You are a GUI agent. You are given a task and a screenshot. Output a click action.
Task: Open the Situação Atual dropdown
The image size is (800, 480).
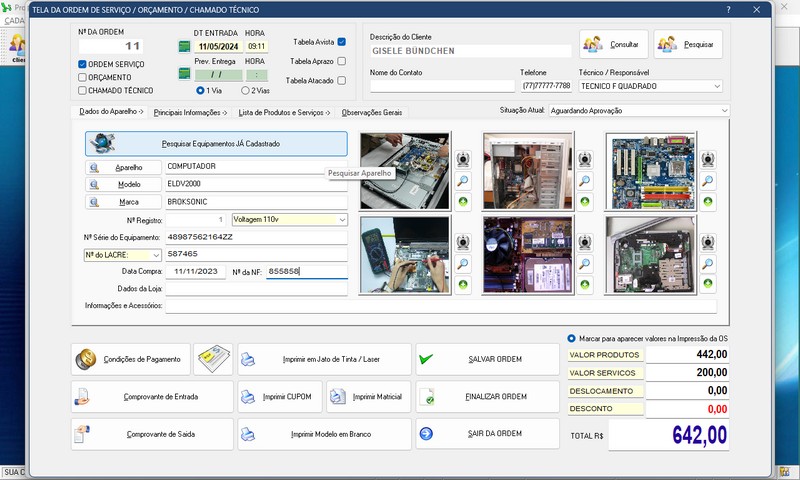click(722, 111)
